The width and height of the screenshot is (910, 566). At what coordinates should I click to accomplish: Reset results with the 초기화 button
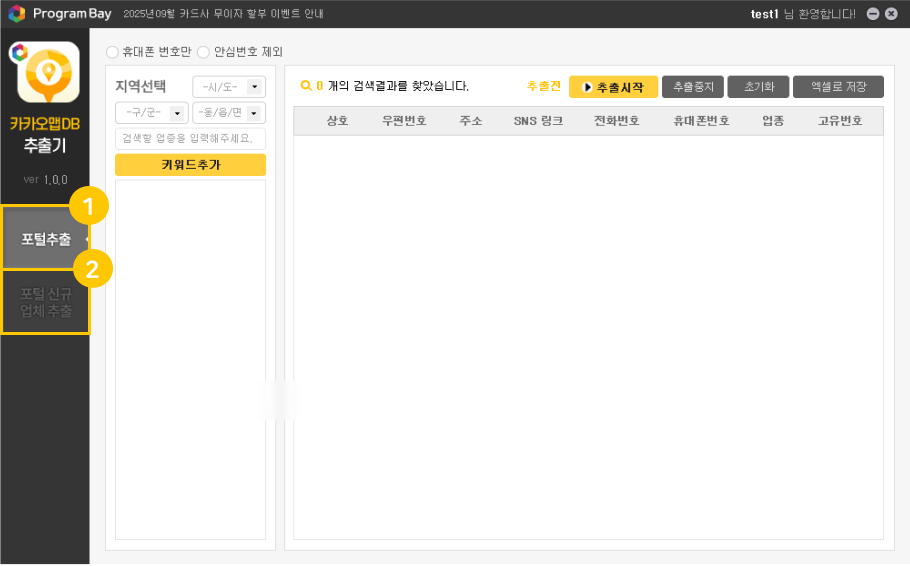click(758, 87)
